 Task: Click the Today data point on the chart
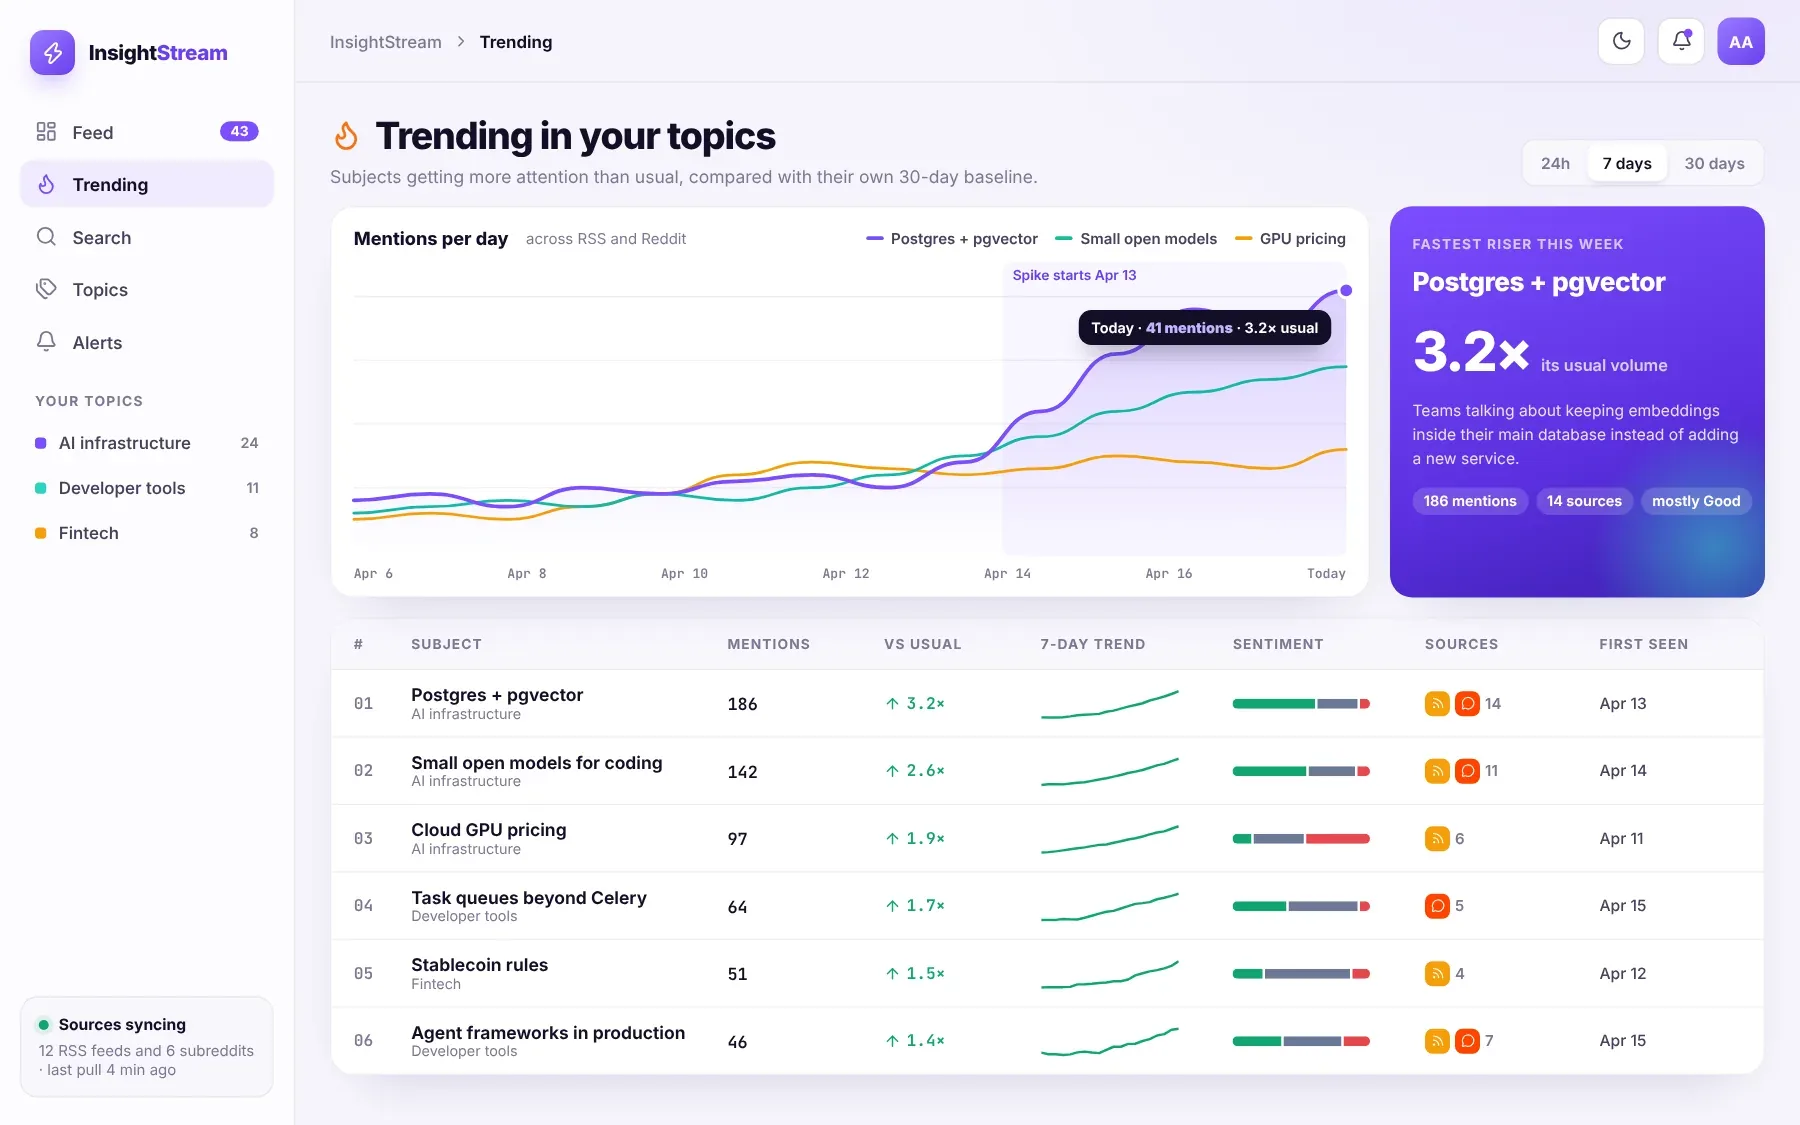[1346, 290]
